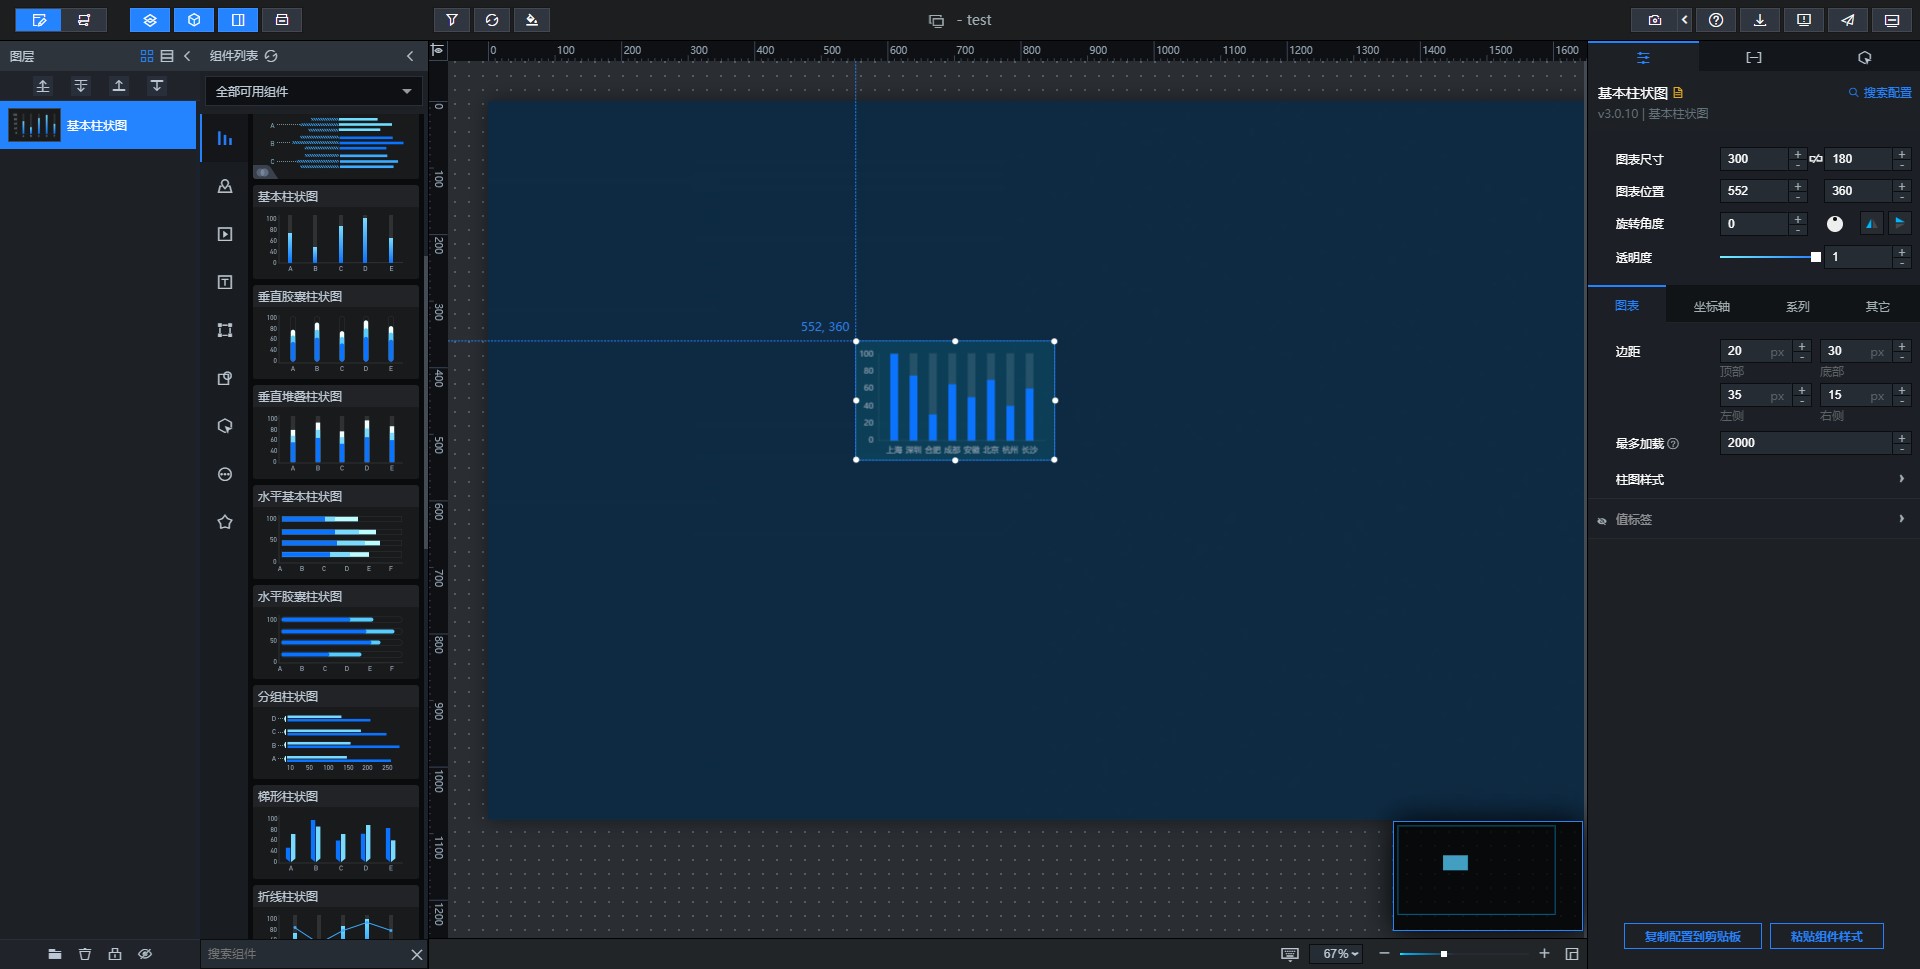Viewport: 1920px width, 969px height.
Task: Add the 水平基本柱状图 component thumbnail
Action: click(335, 542)
